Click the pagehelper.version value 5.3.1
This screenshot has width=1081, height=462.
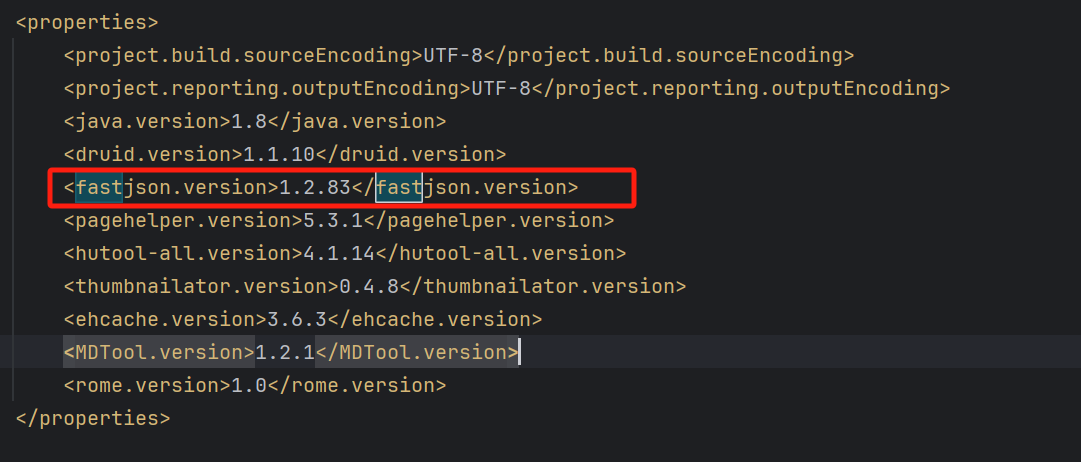333,221
